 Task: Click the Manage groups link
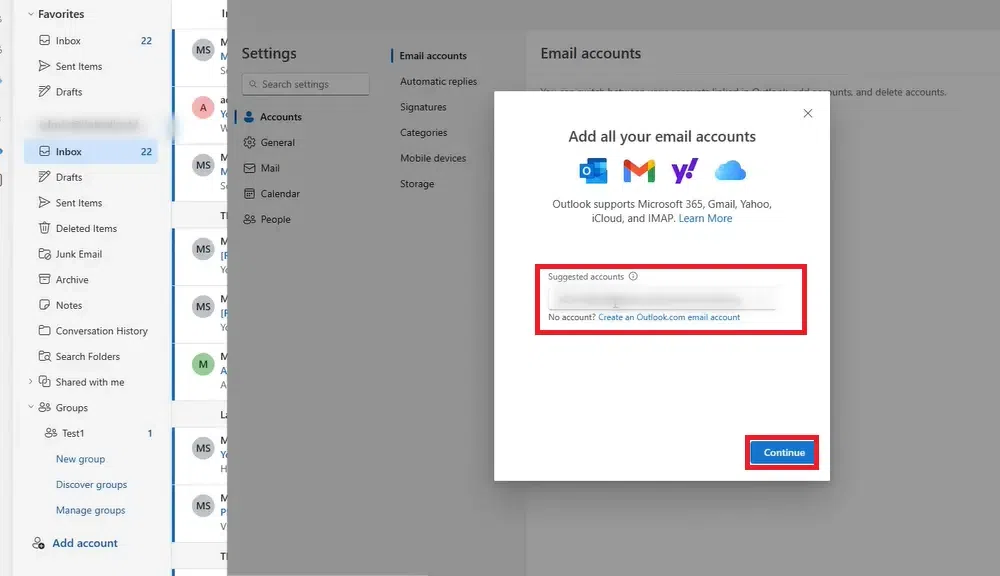pyautogui.click(x=91, y=510)
